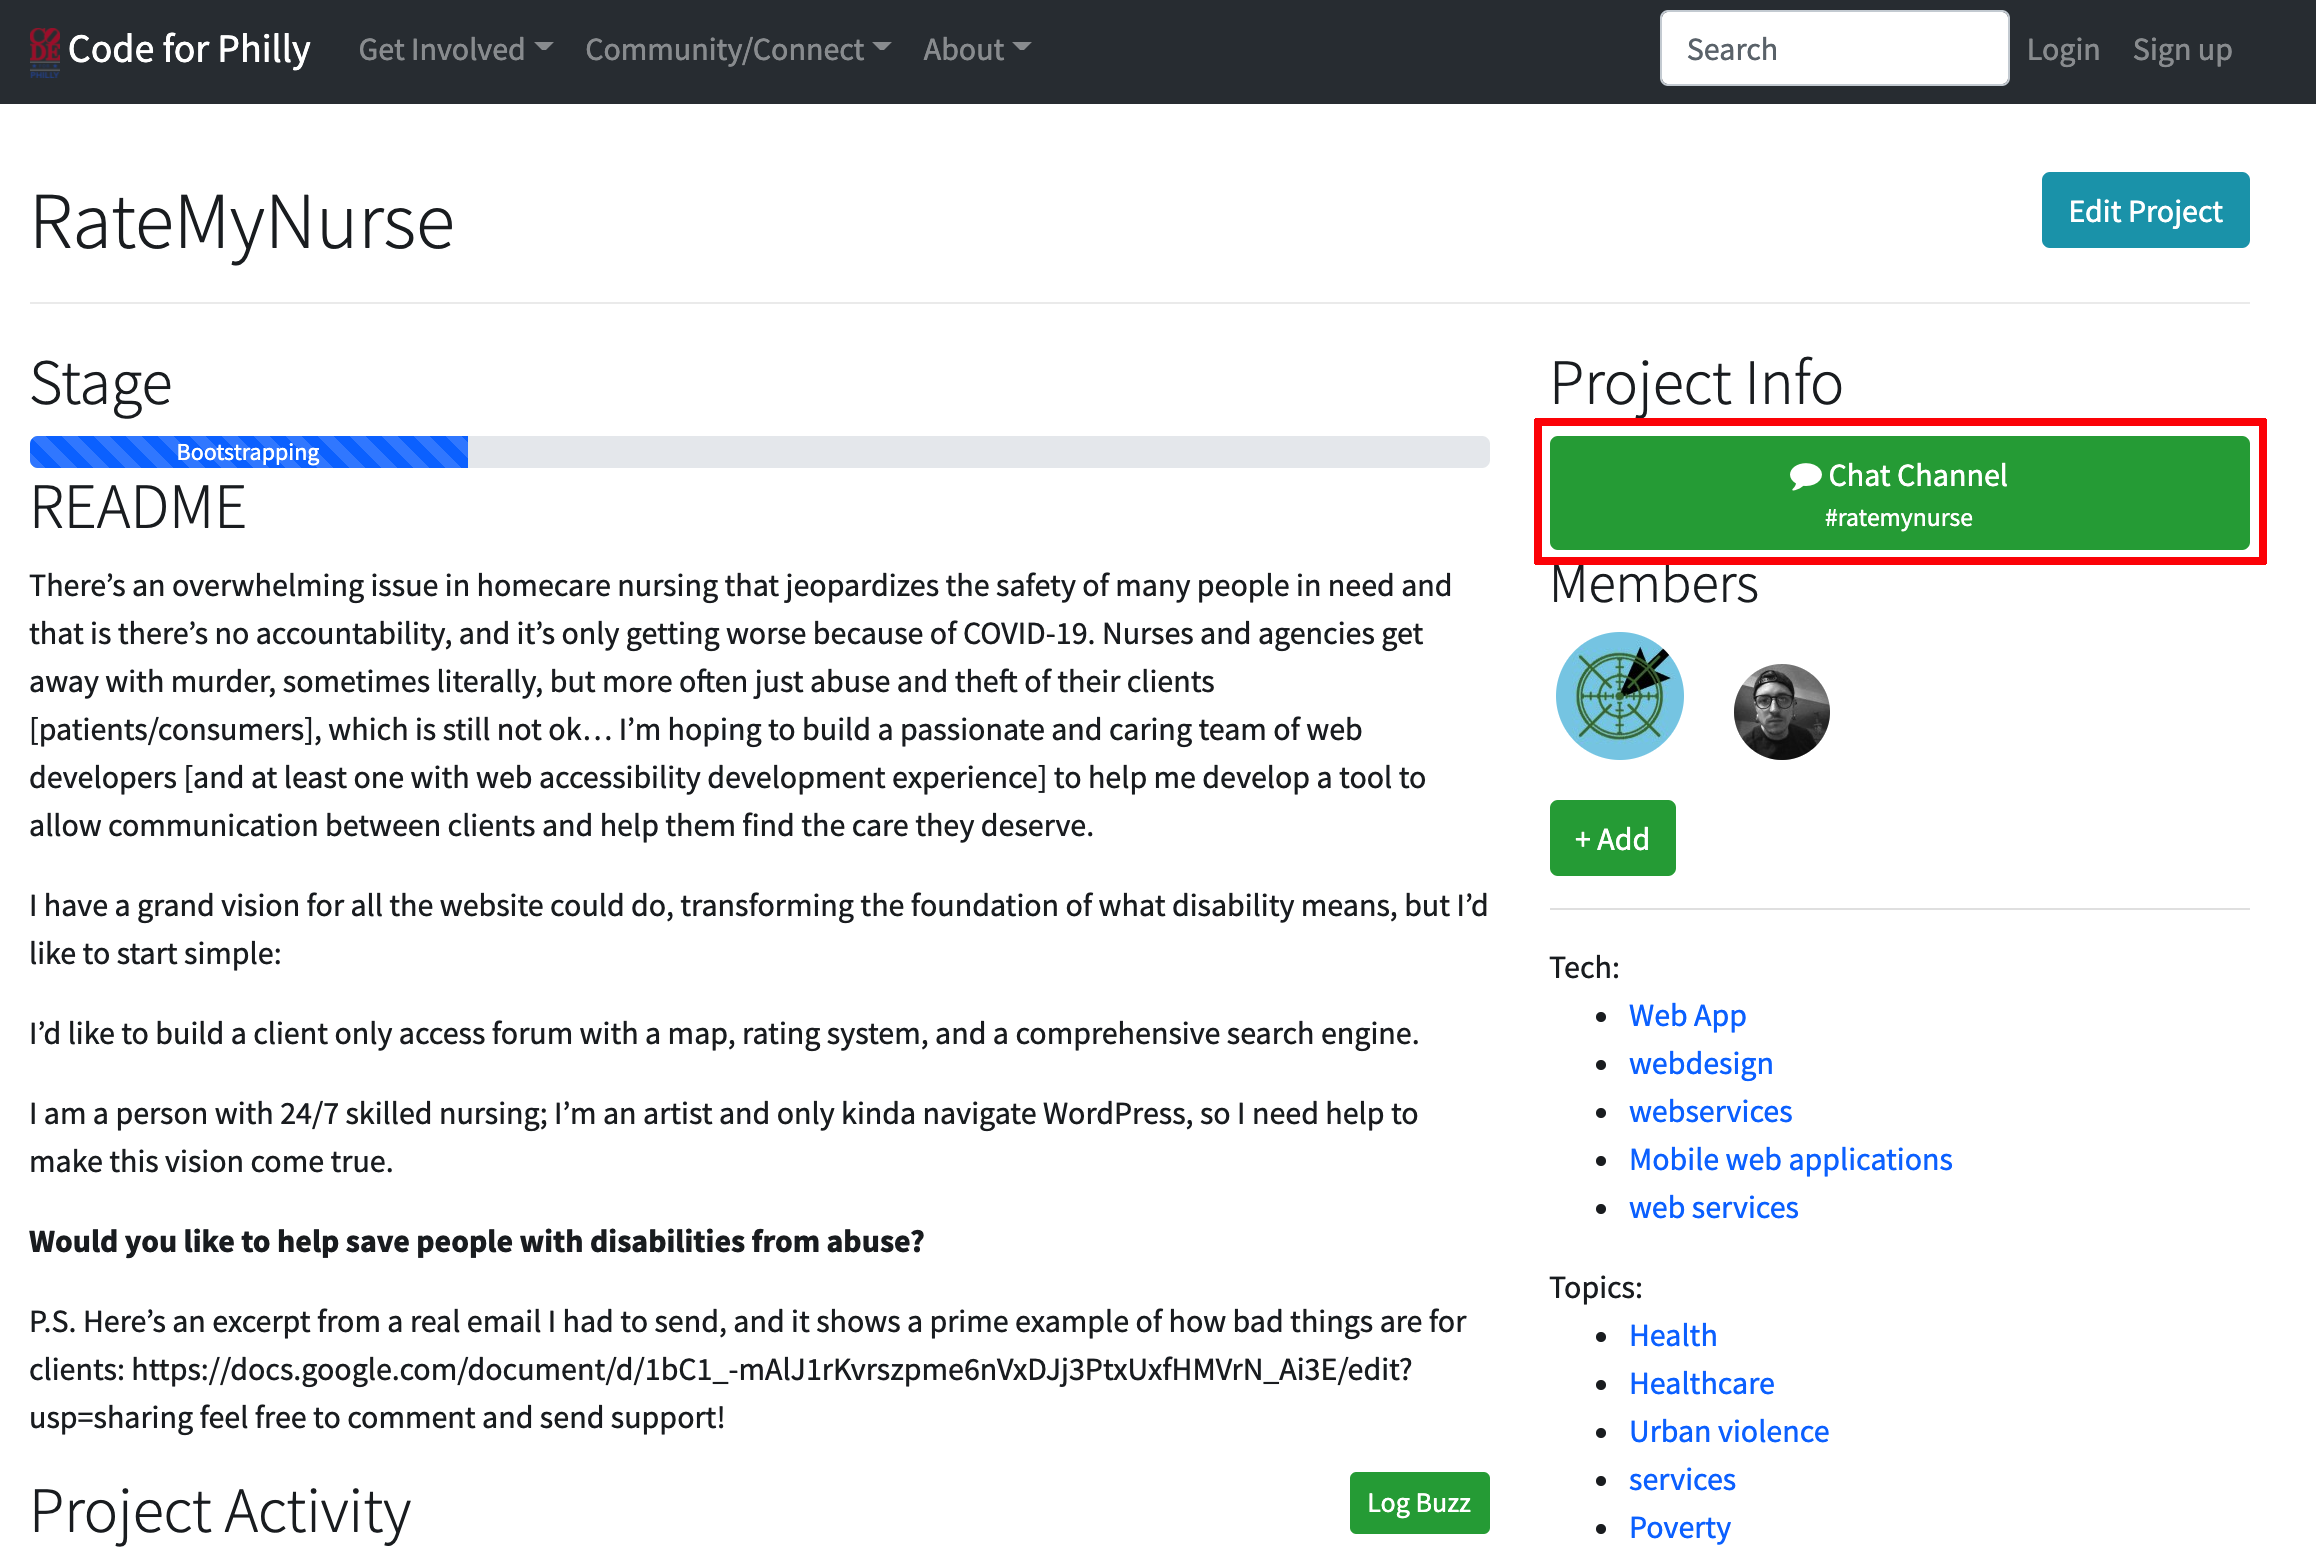Viewport: 2316px width, 1554px height.
Task: Open the radar-icon member avatar
Action: (x=1619, y=696)
